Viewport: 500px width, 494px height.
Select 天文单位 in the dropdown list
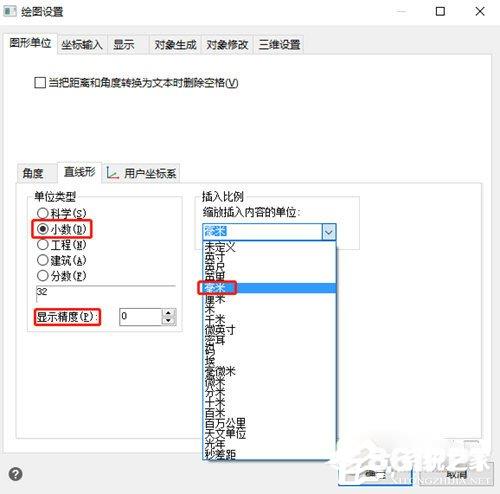click(269, 433)
